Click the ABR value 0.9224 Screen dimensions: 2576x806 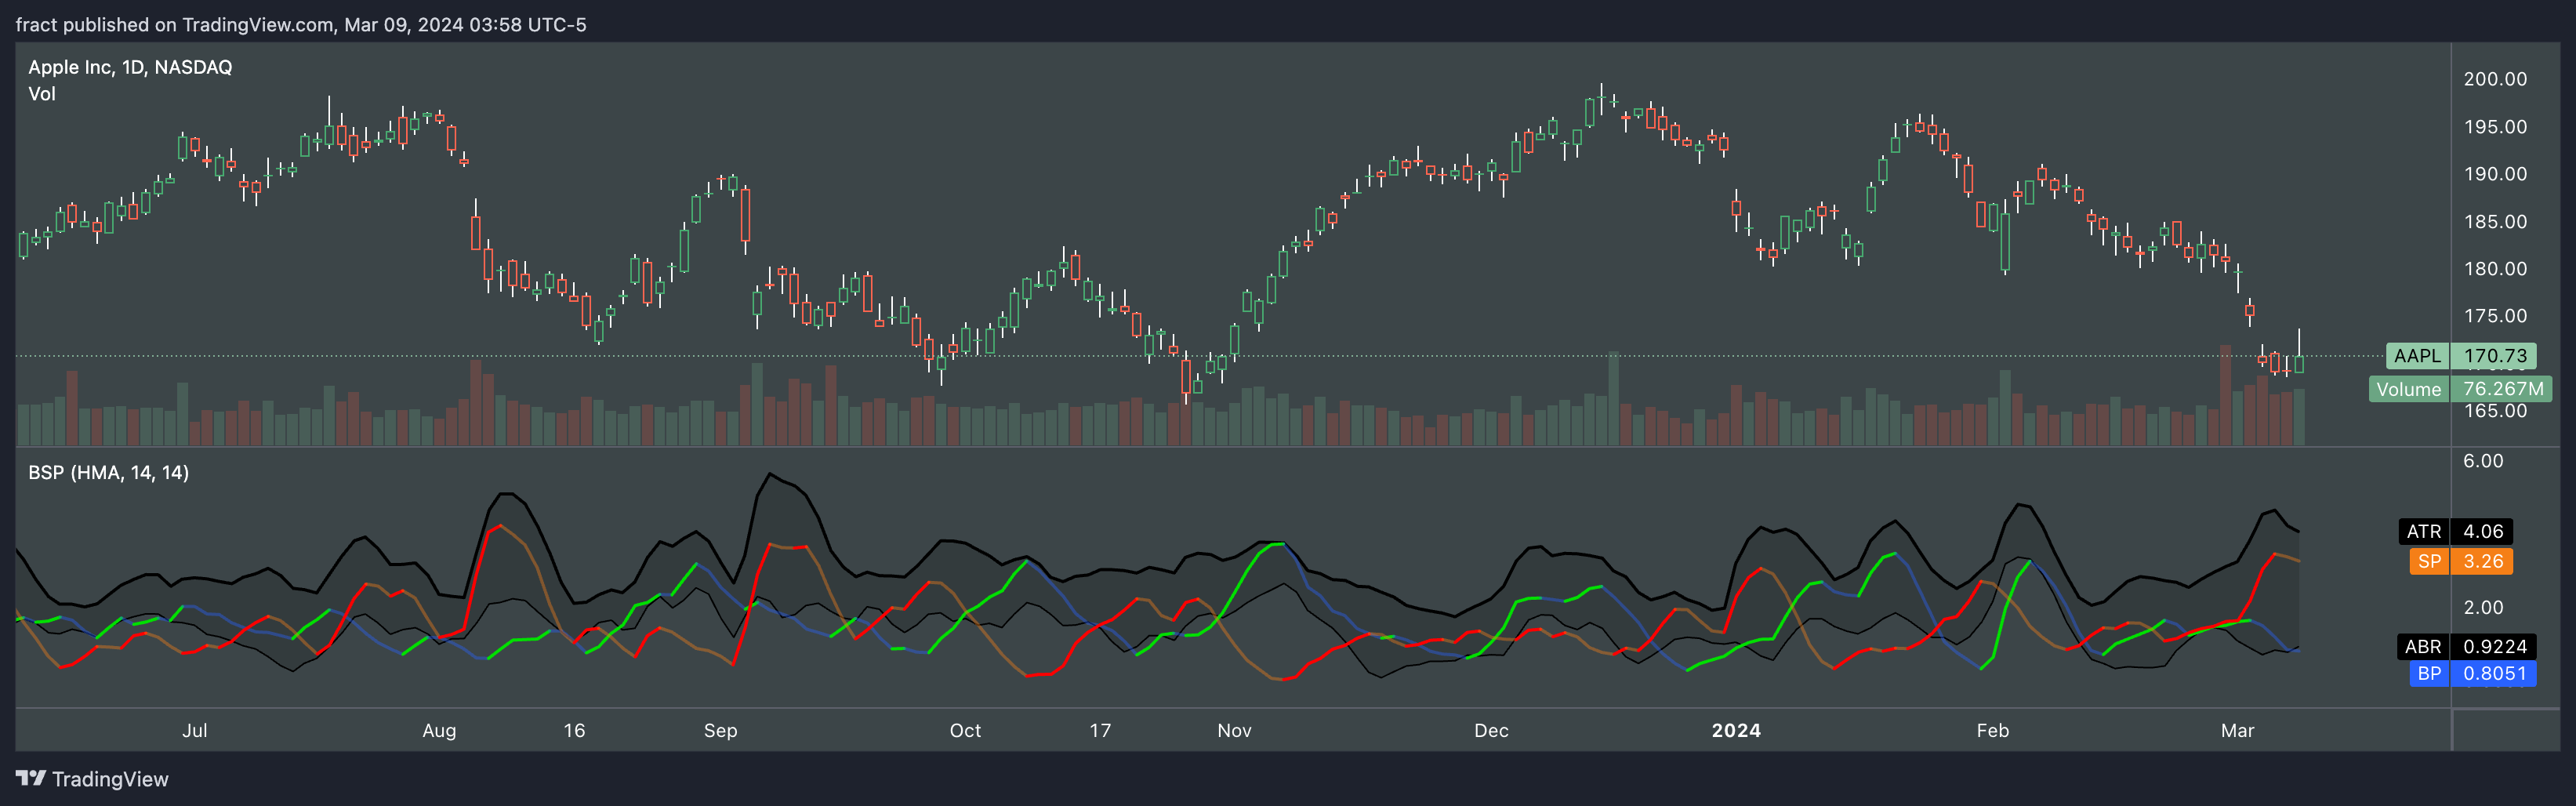(x=2494, y=647)
